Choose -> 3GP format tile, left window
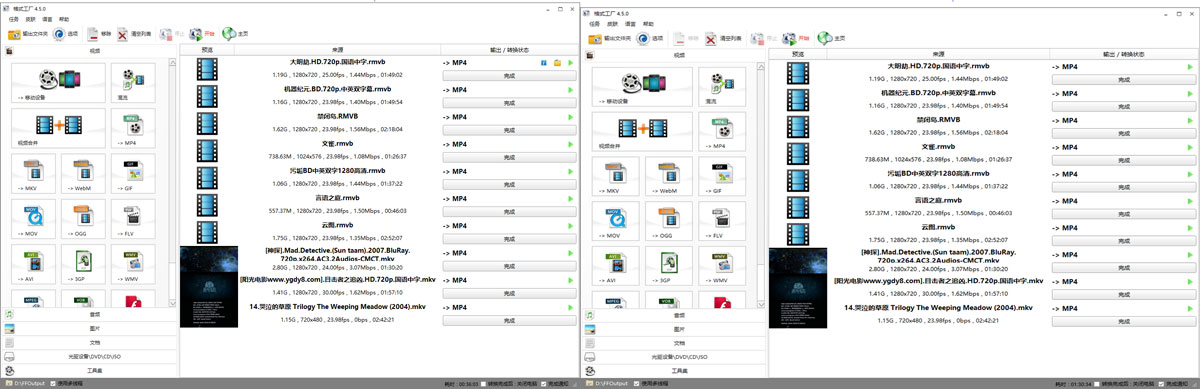 (x=83, y=265)
